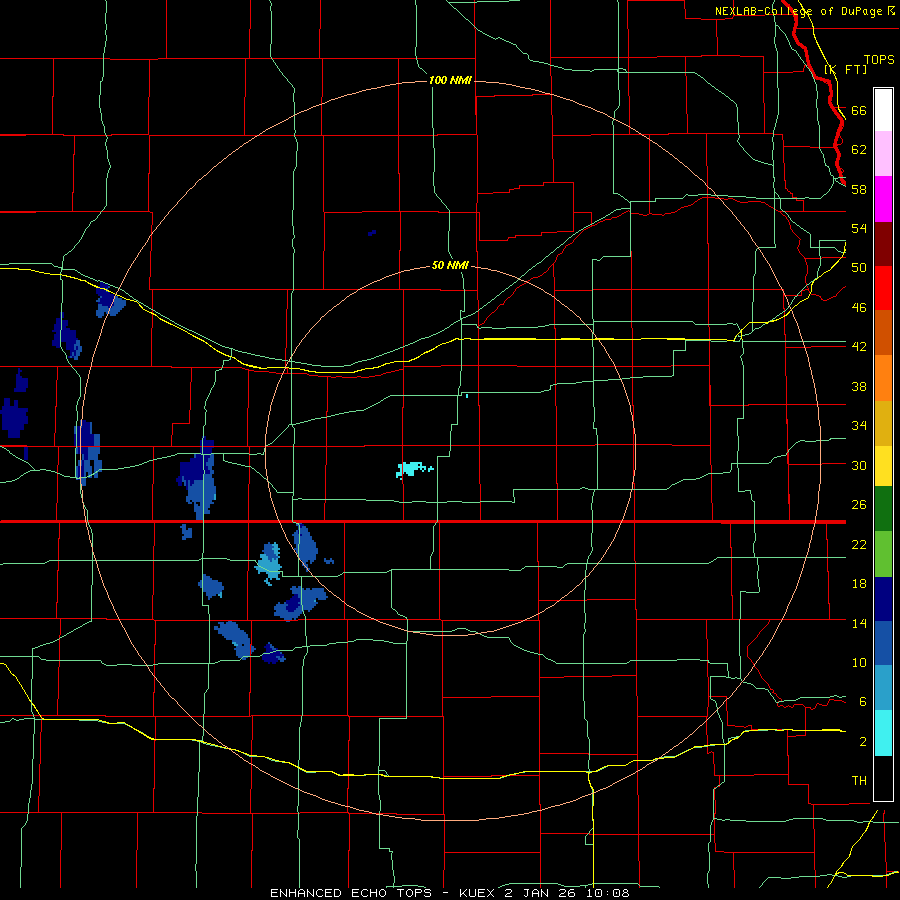Click the legend value "14"
The width and height of the screenshot is (900, 900).
(859, 623)
